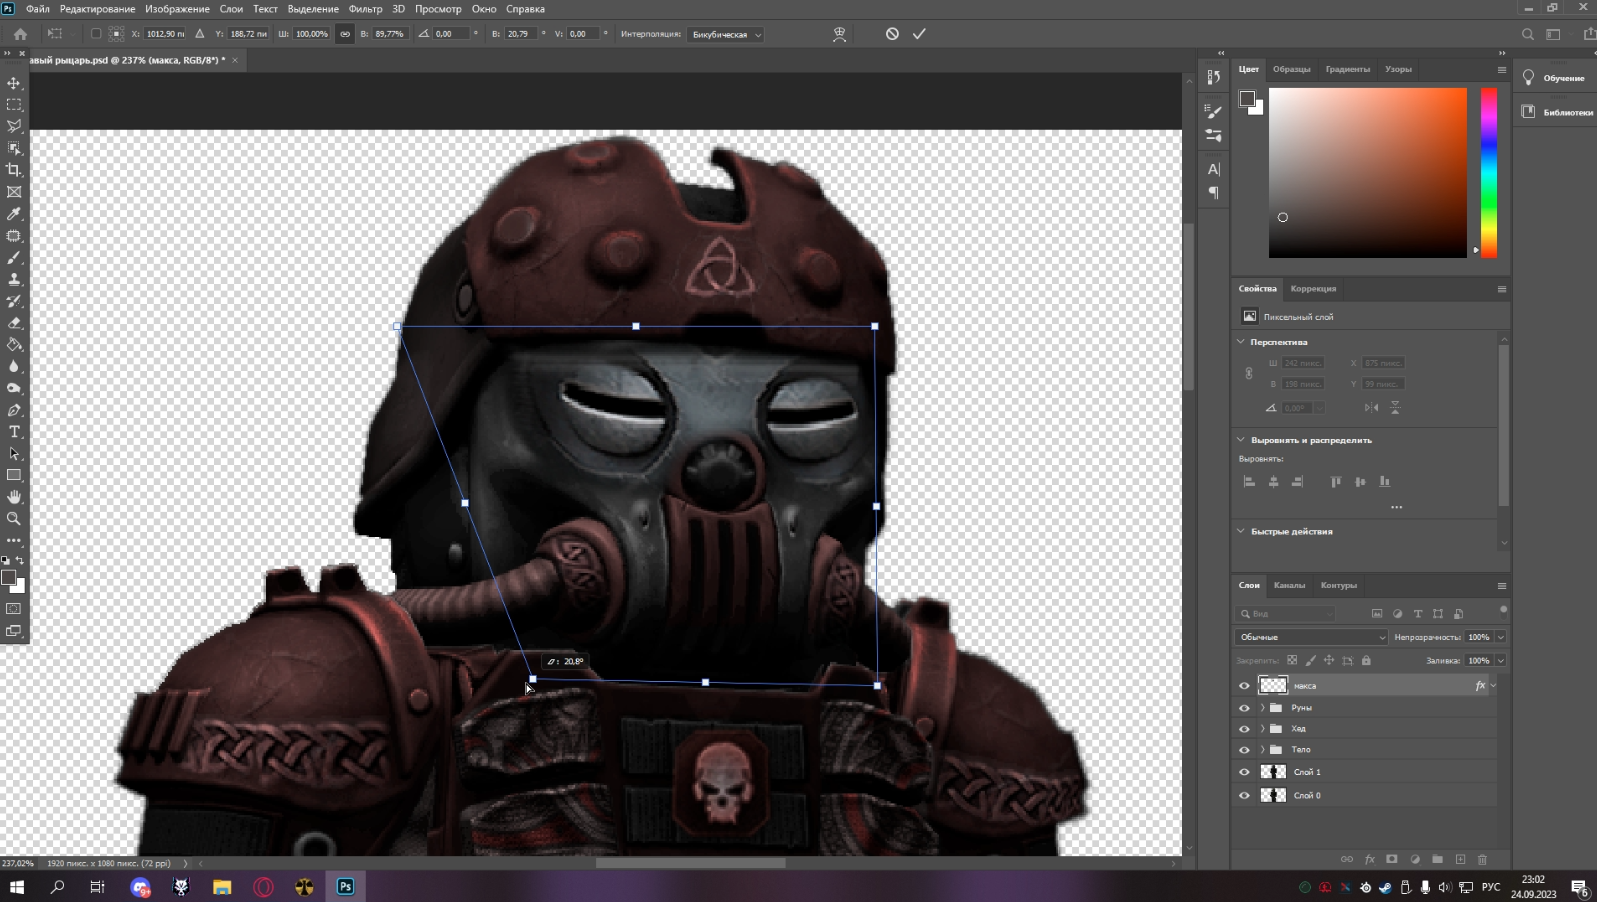
Task: Switch to warp mode icon
Action: 840,34
